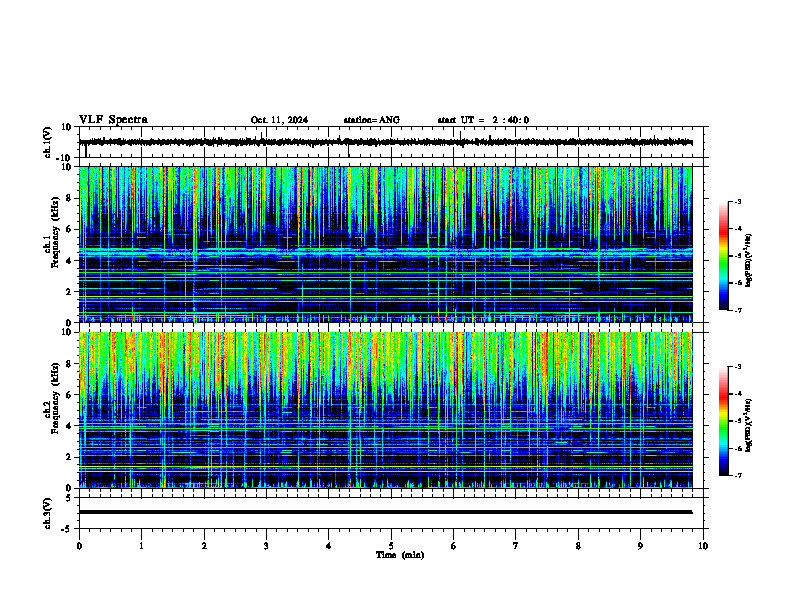
Task: Click the ch.1 "Frequency (kHz)" axis label
Action: [55, 232]
